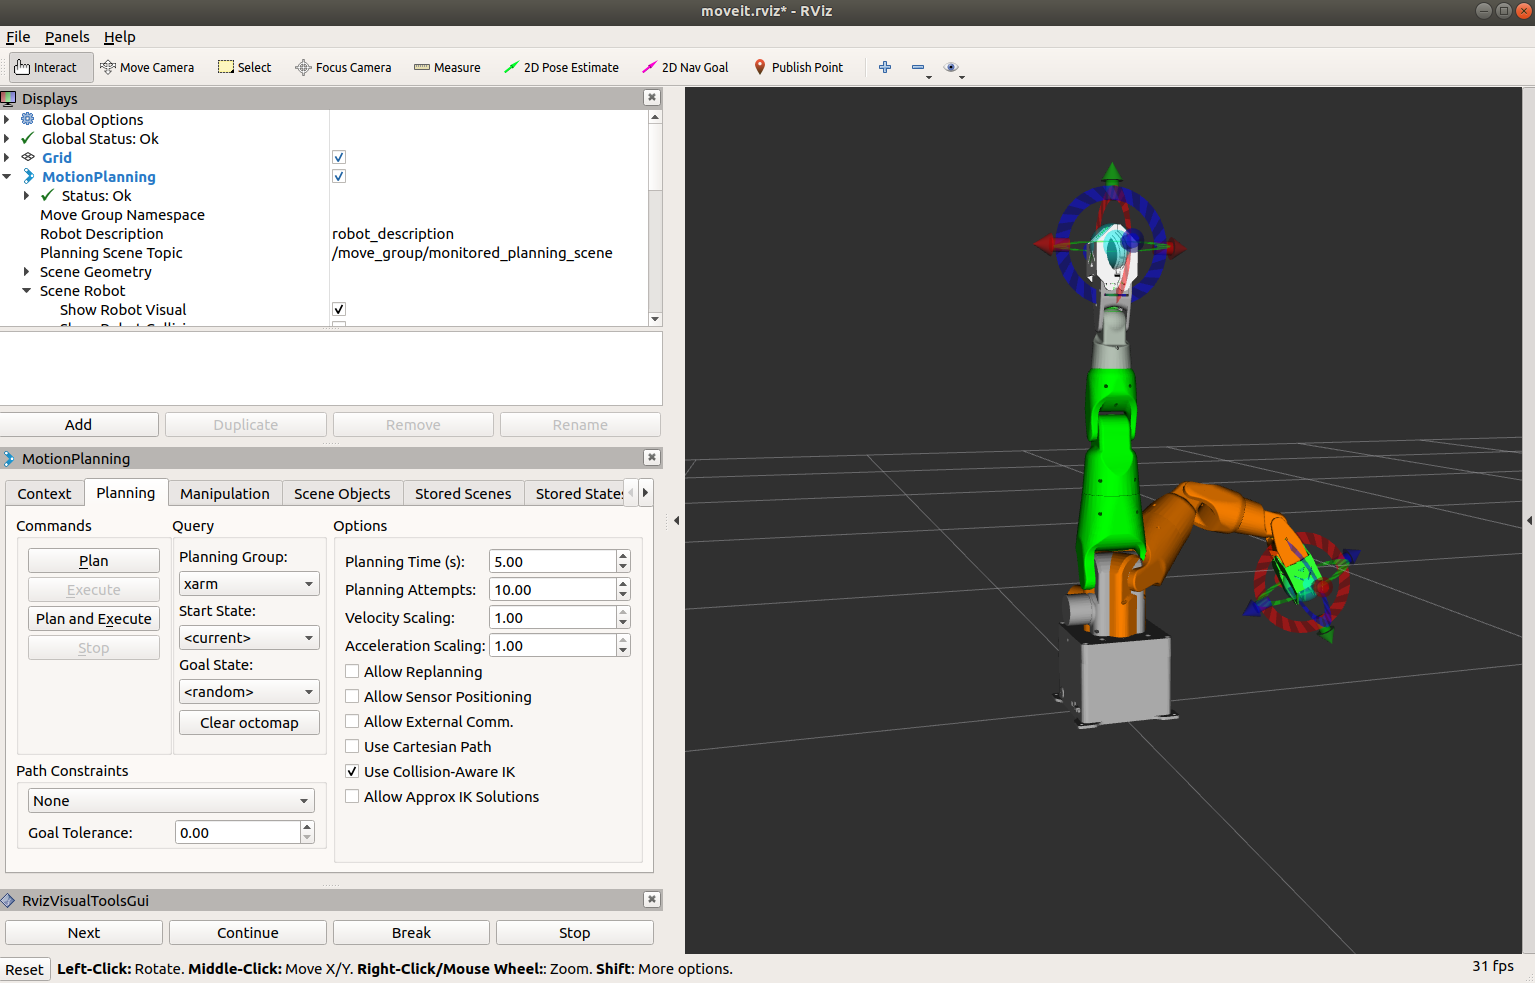Close the RvizVisualToolsGui panel
Image resolution: width=1535 pixels, height=983 pixels.
click(x=652, y=899)
